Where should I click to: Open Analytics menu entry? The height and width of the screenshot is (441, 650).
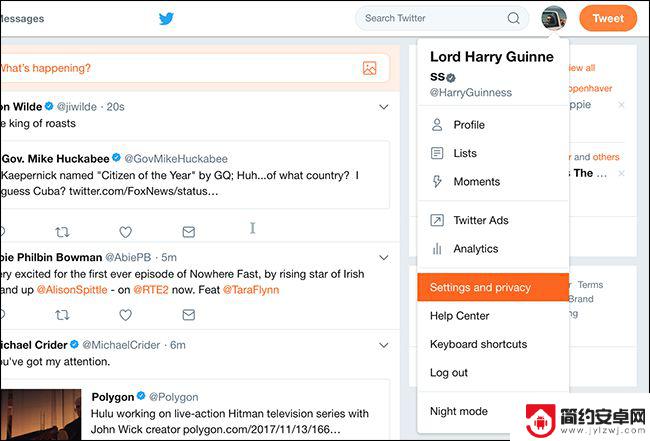coord(493,249)
